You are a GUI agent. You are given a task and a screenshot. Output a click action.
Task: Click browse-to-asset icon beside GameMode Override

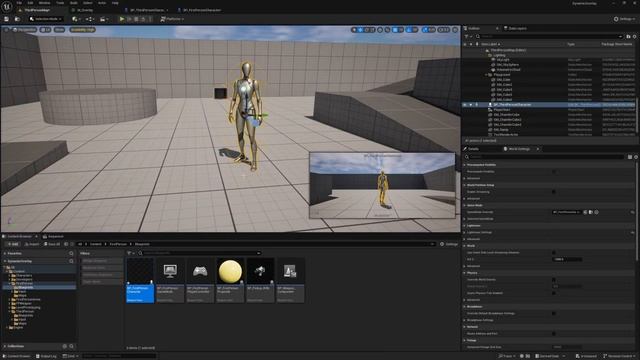tap(591, 212)
